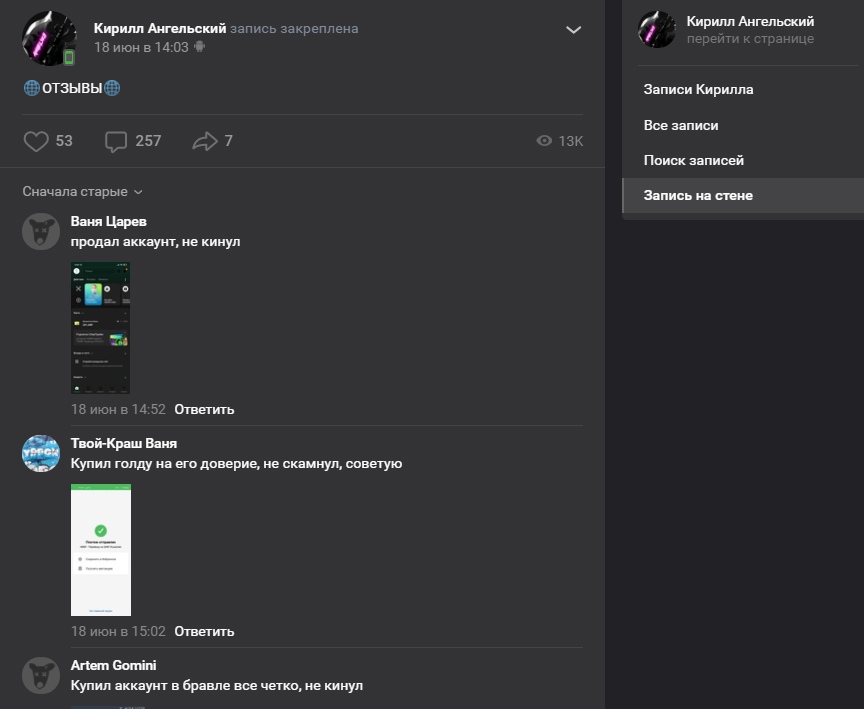Click перейти к странице link
This screenshot has height=709, width=864.
point(750,39)
